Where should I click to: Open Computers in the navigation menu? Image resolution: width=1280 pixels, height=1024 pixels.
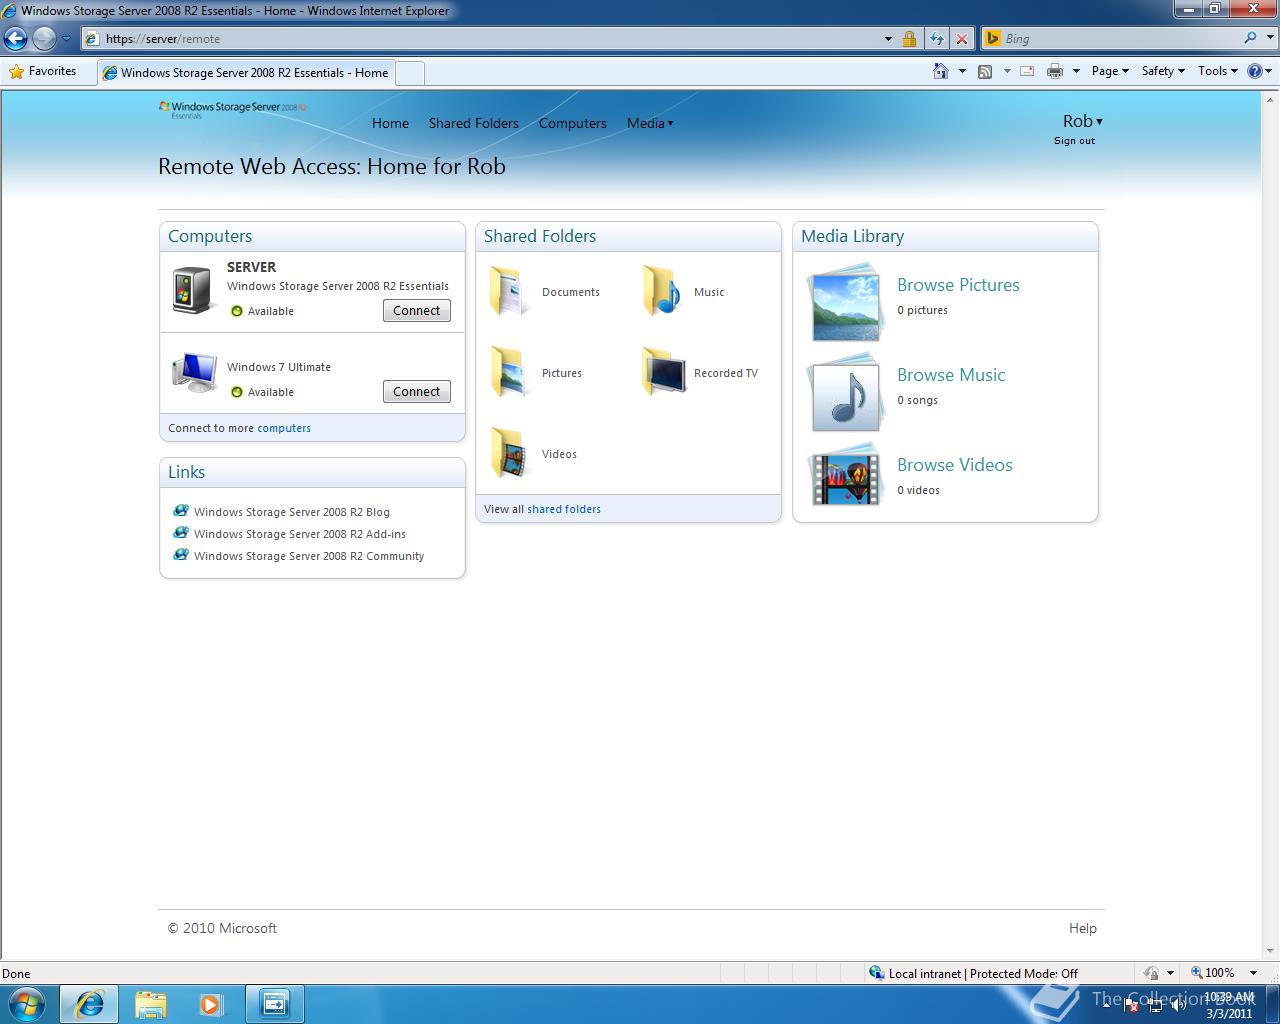click(x=573, y=123)
